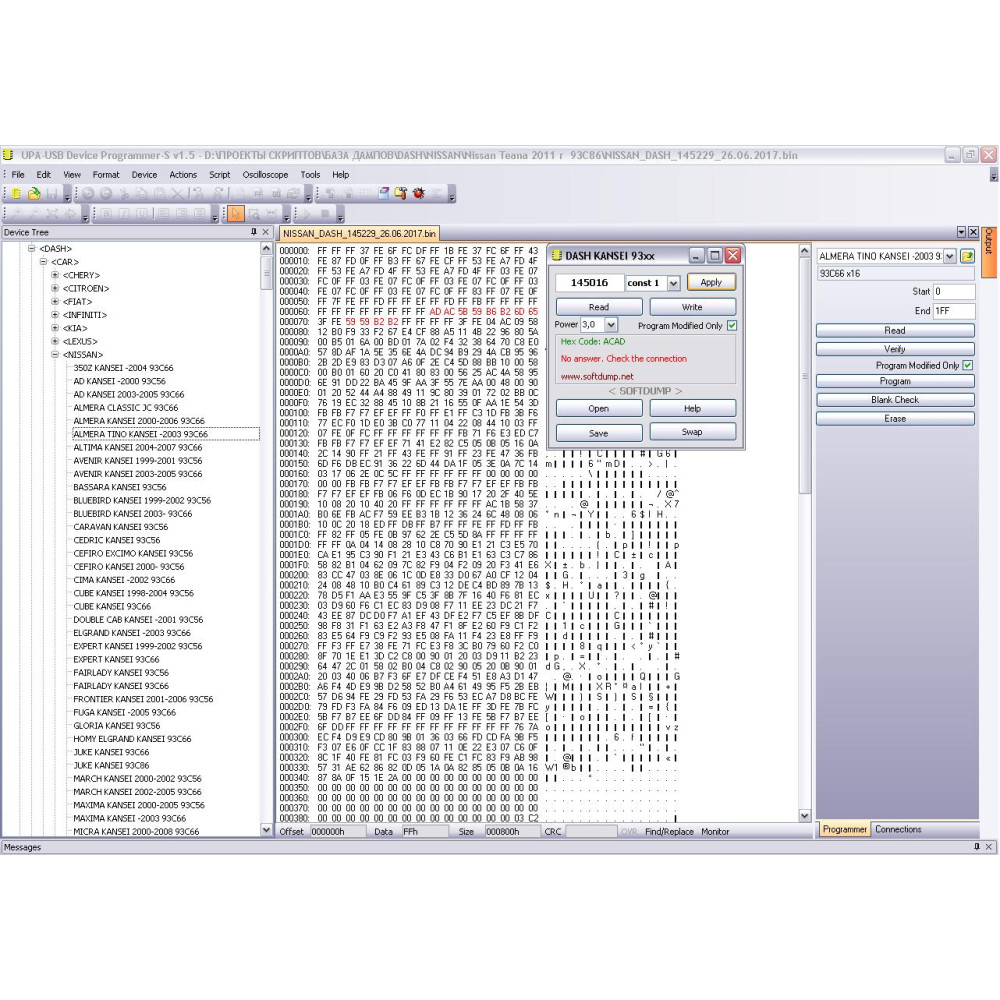The width and height of the screenshot is (1000, 1000).
Task: Click the Swap button
Action: [692, 432]
